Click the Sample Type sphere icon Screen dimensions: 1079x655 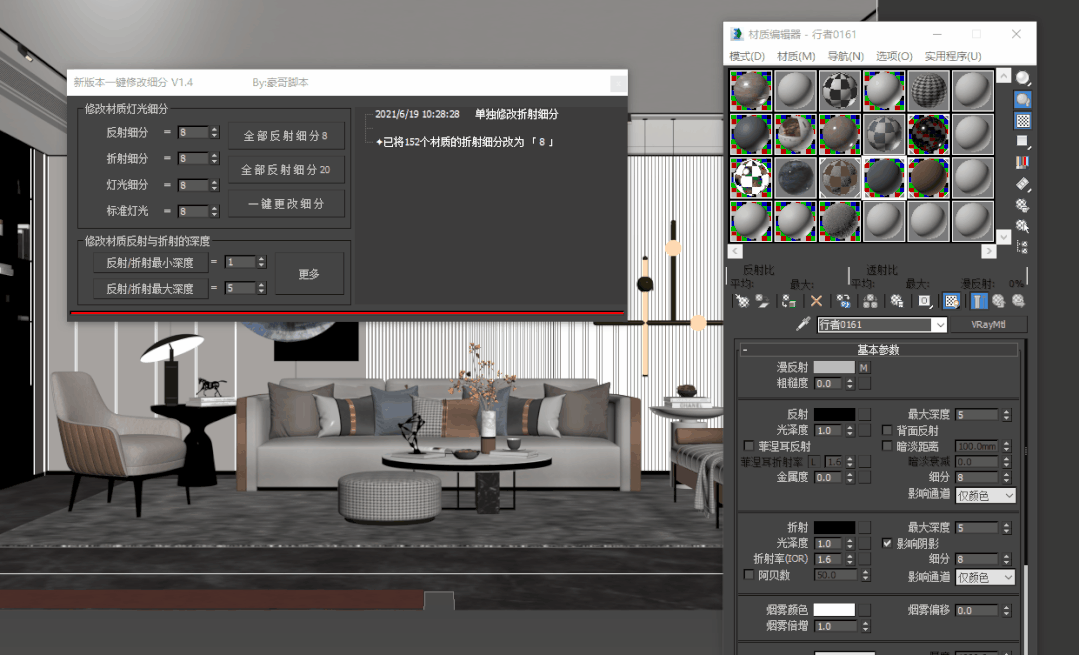coord(1023,78)
